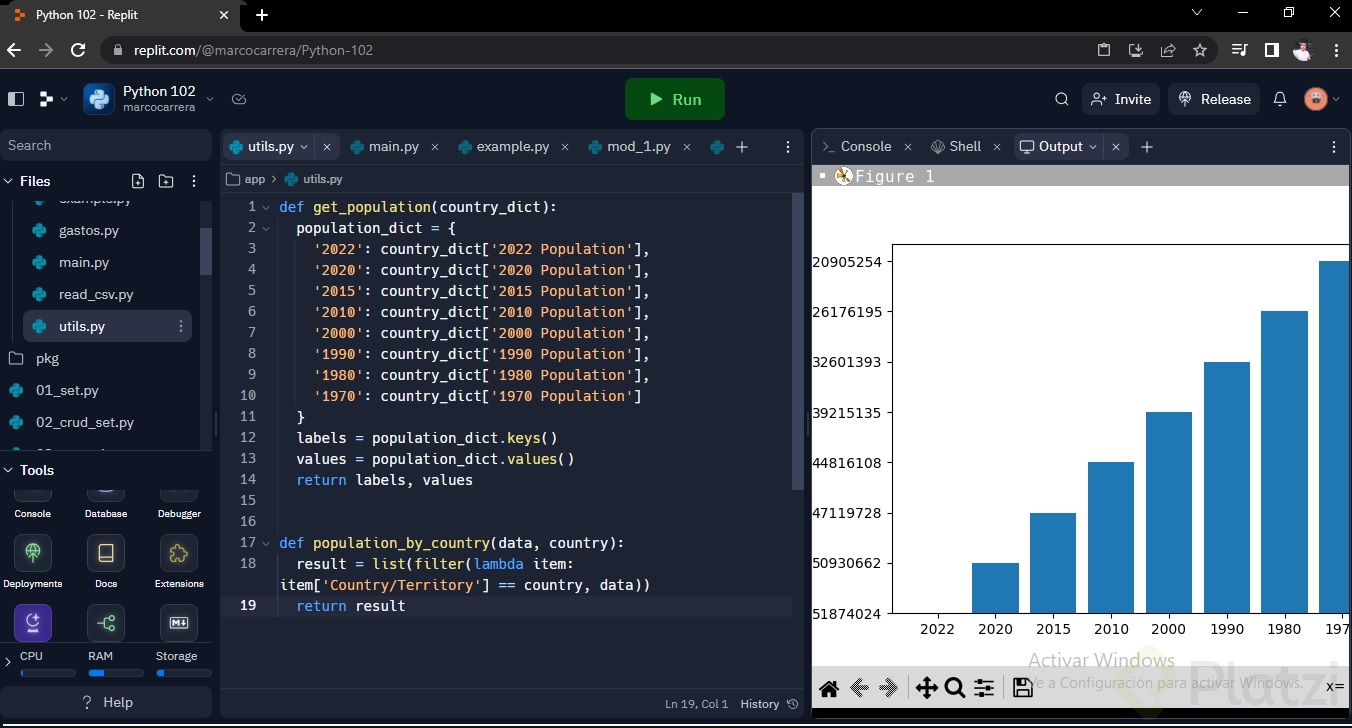Click the Release button
Image resolution: width=1352 pixels, height=728 pixels.
pyautogui.click(x=1215, y=99)
